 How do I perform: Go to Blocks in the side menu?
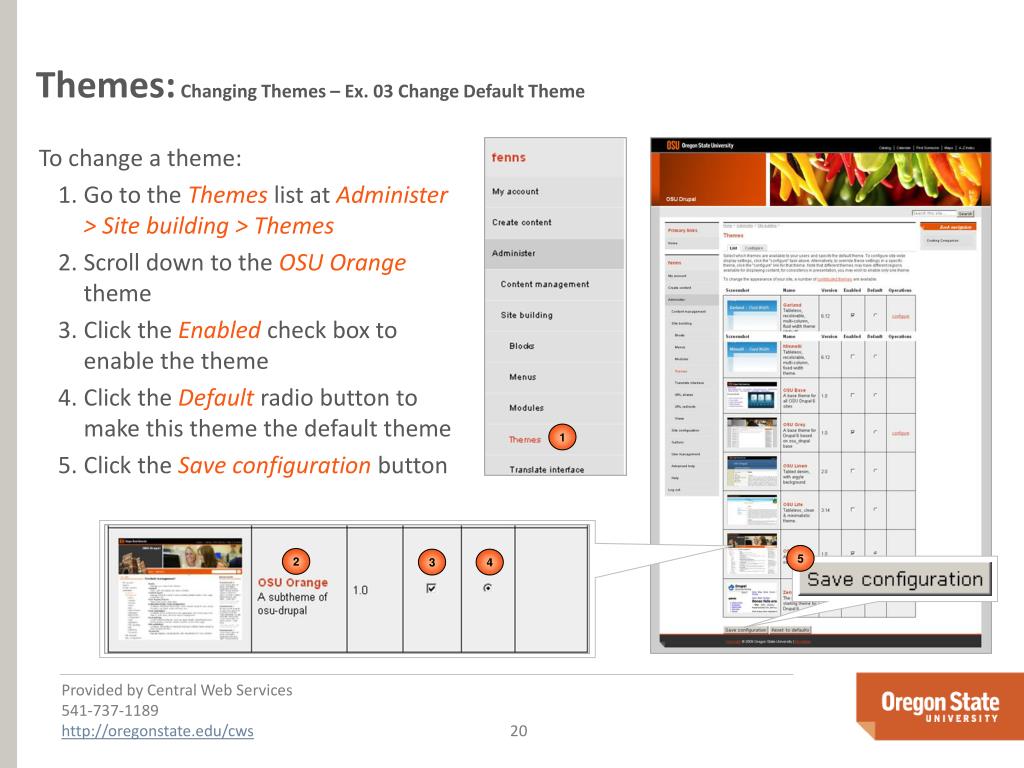tap(522, 345)
